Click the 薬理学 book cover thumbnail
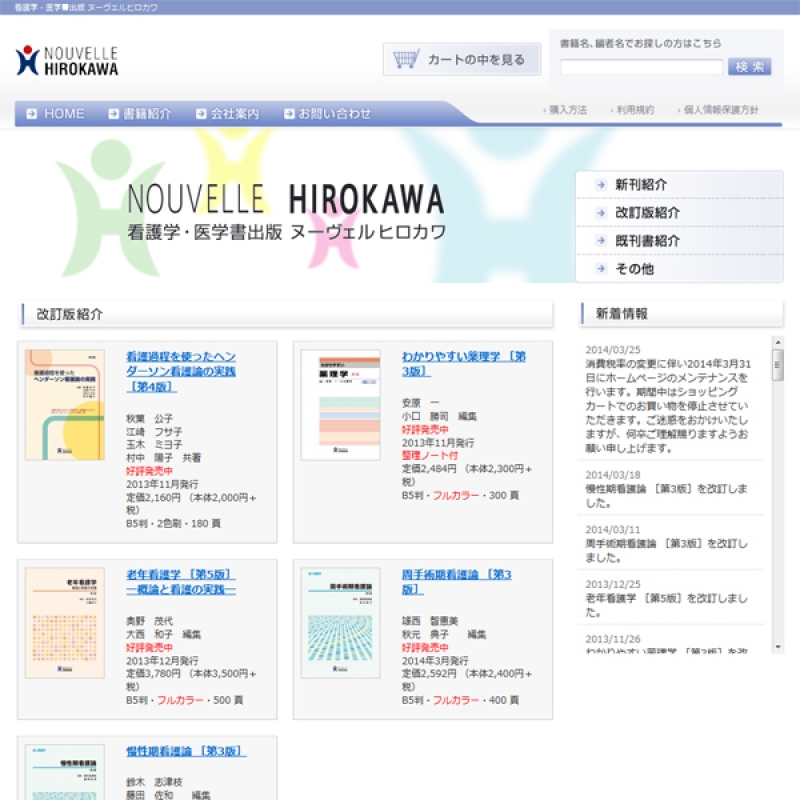800x800 pixels. click(x=340, y=405)
